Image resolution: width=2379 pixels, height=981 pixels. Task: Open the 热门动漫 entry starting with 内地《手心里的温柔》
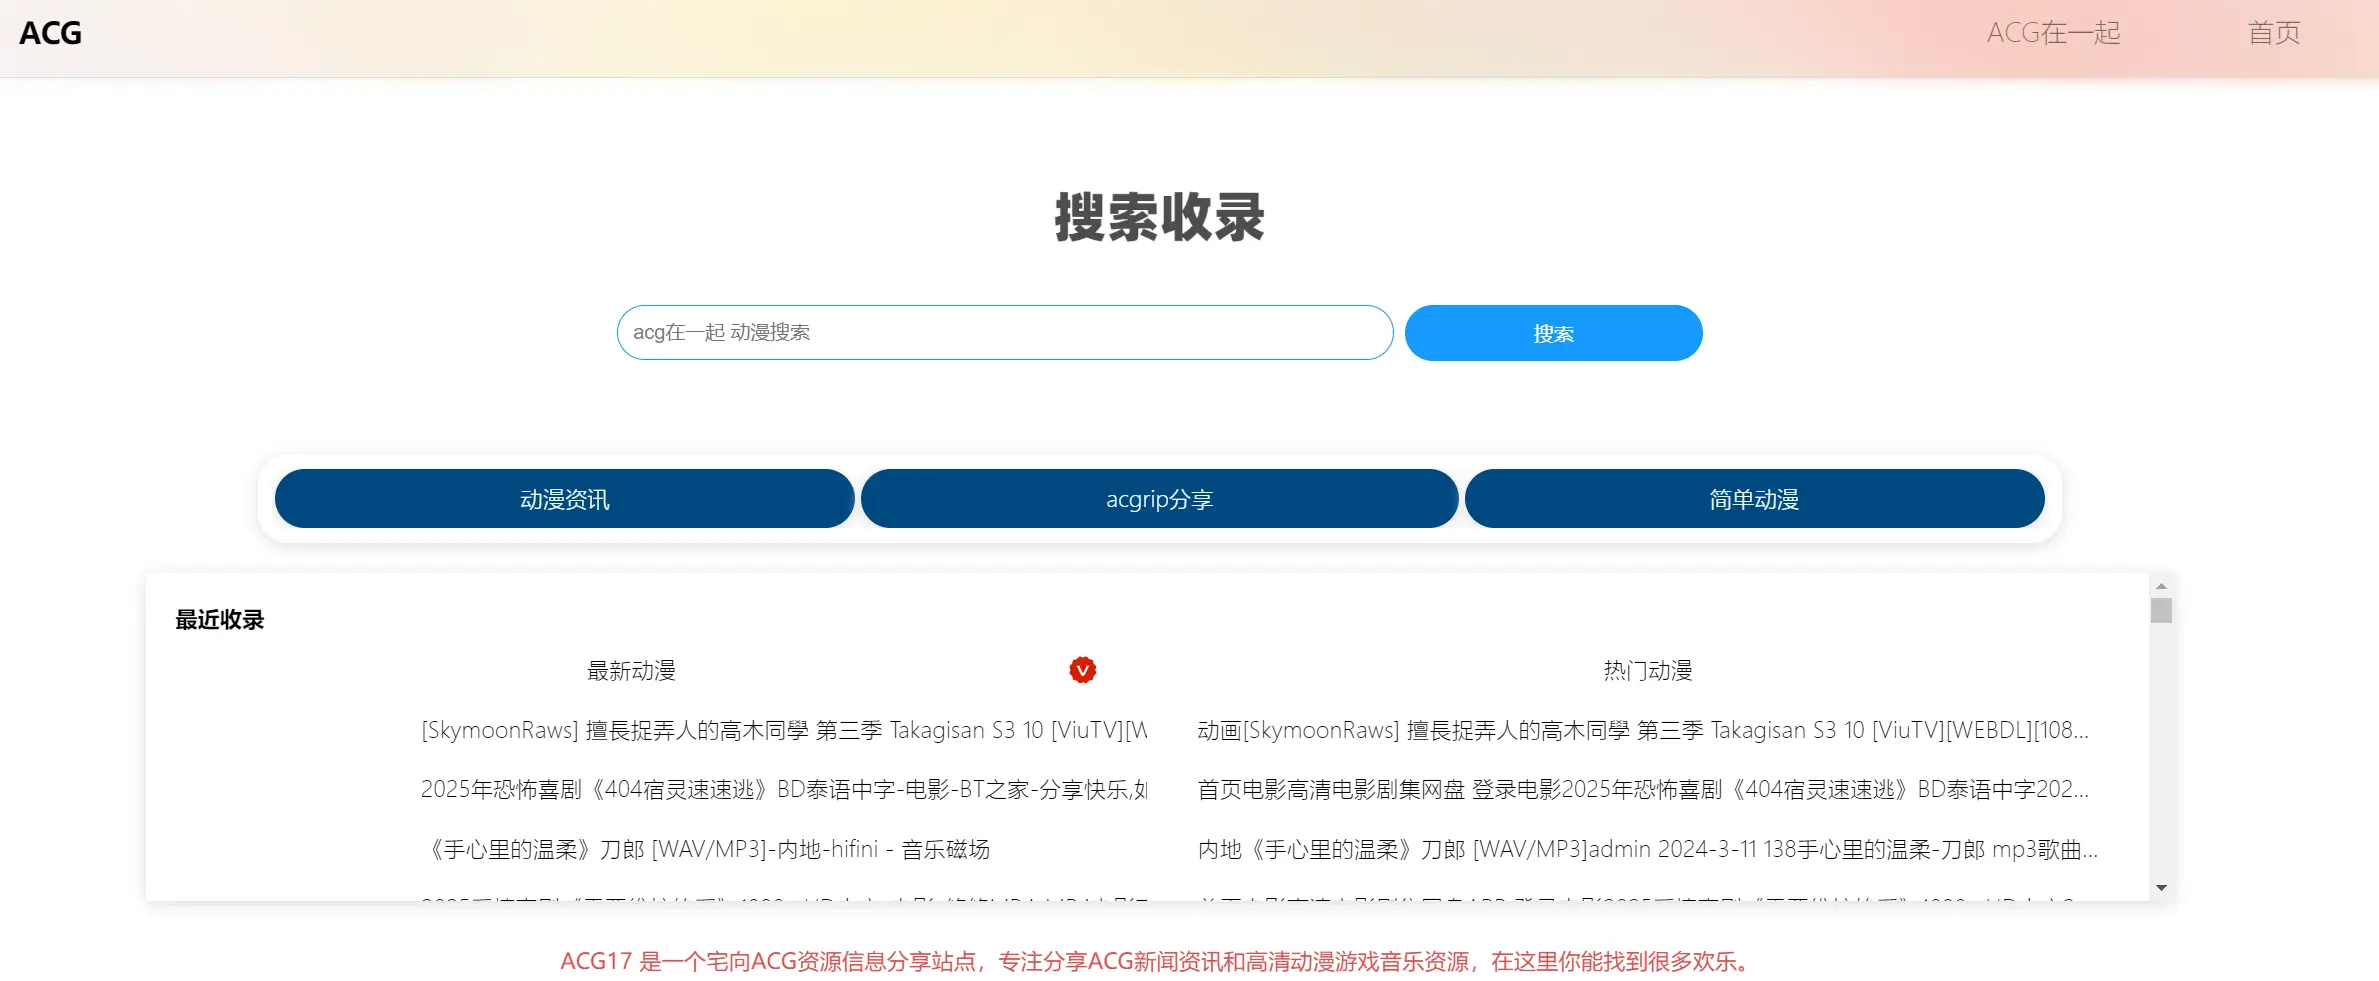(1647, 850)
